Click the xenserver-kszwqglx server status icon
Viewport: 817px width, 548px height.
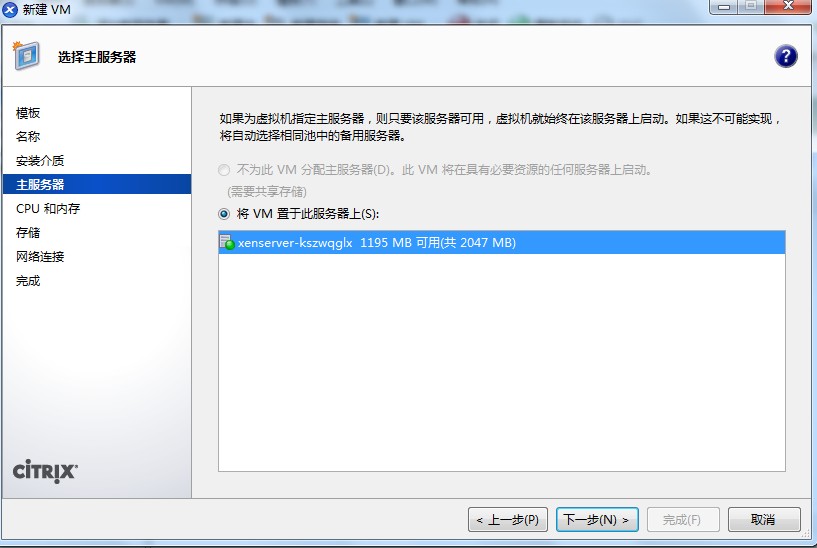click(227, 242)
